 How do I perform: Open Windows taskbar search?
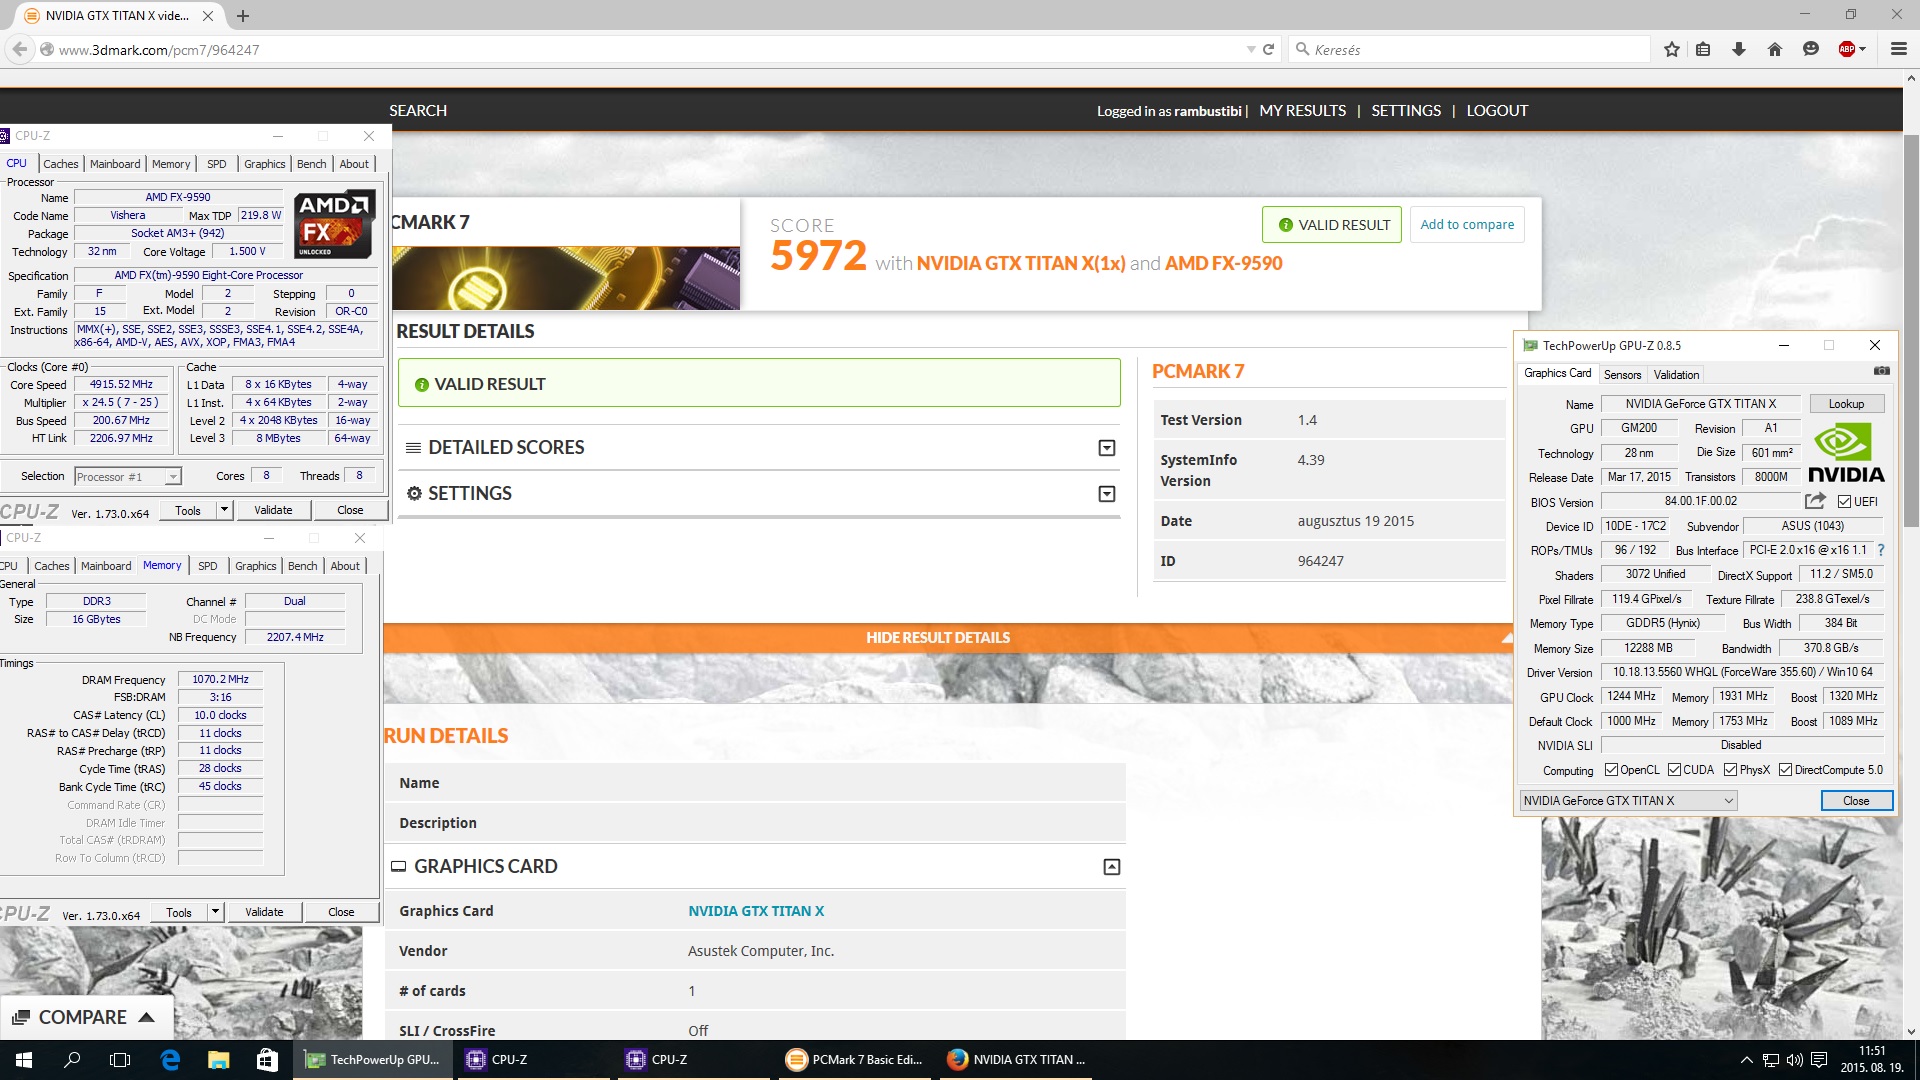(x=72, y=1060)
